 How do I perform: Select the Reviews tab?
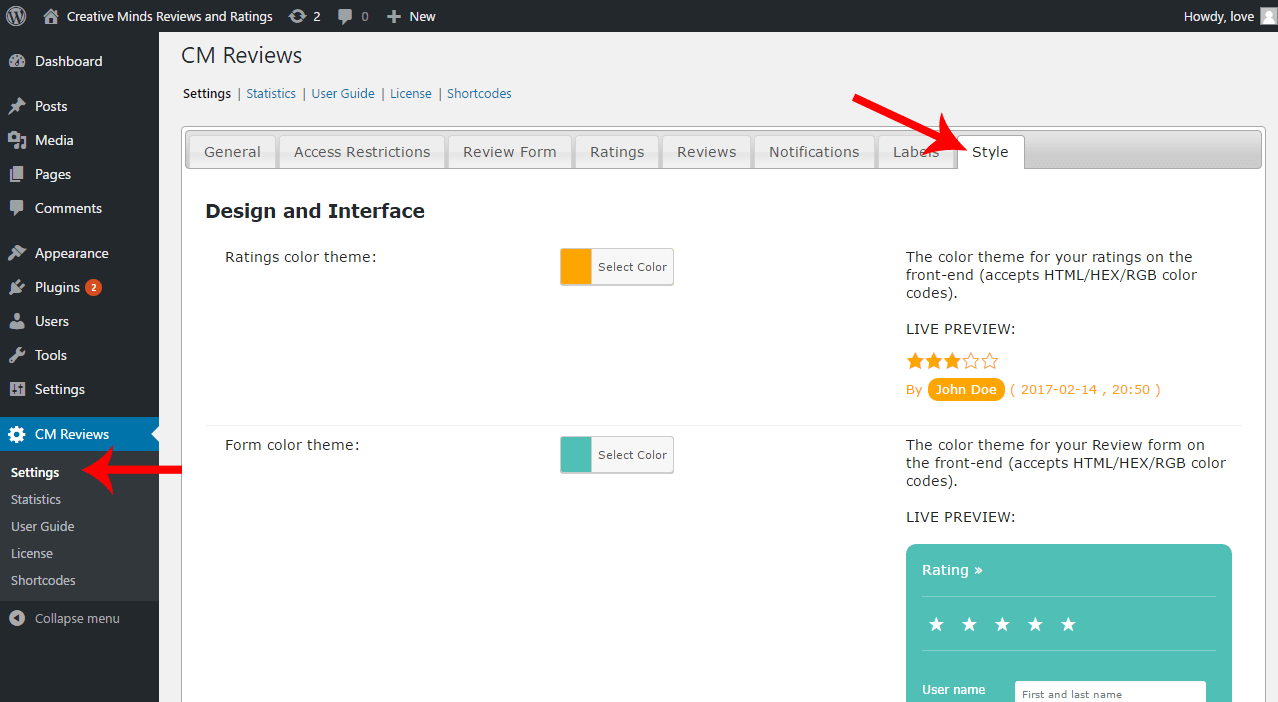(x=706, y=152)
